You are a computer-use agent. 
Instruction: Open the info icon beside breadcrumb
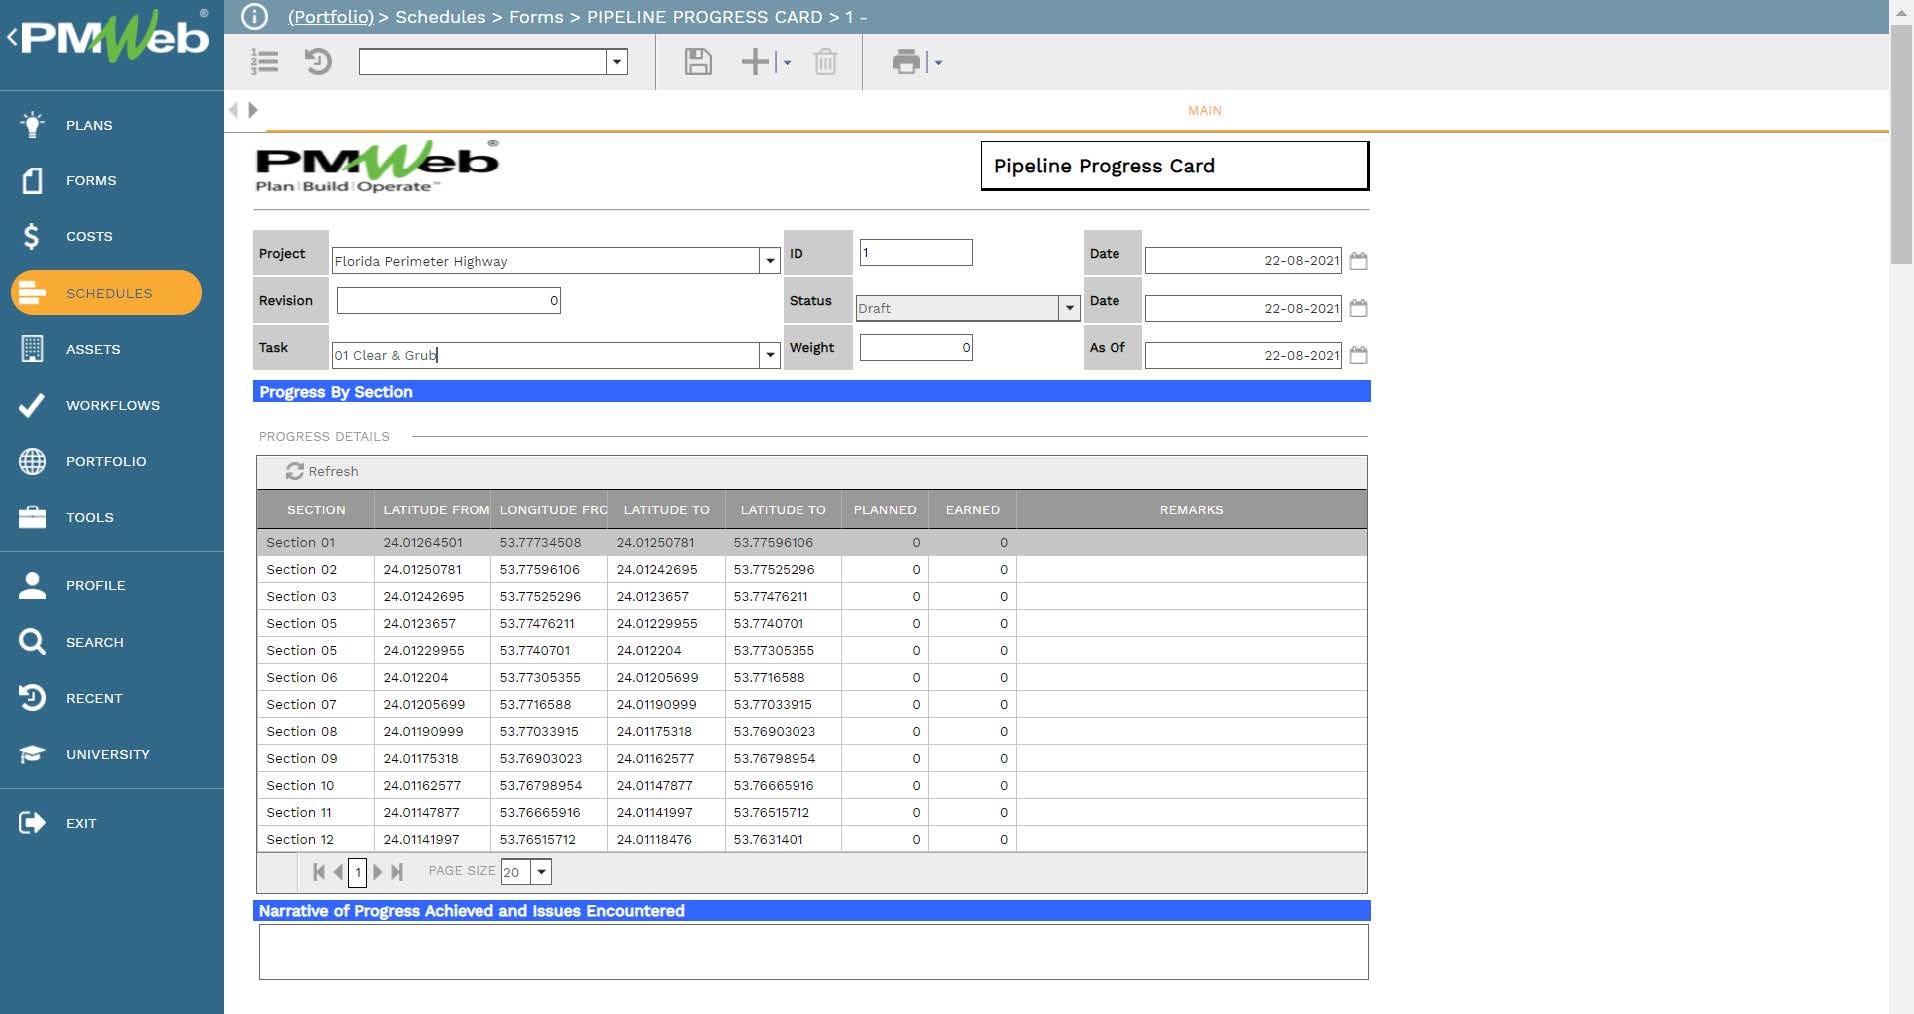coord(255,17)
